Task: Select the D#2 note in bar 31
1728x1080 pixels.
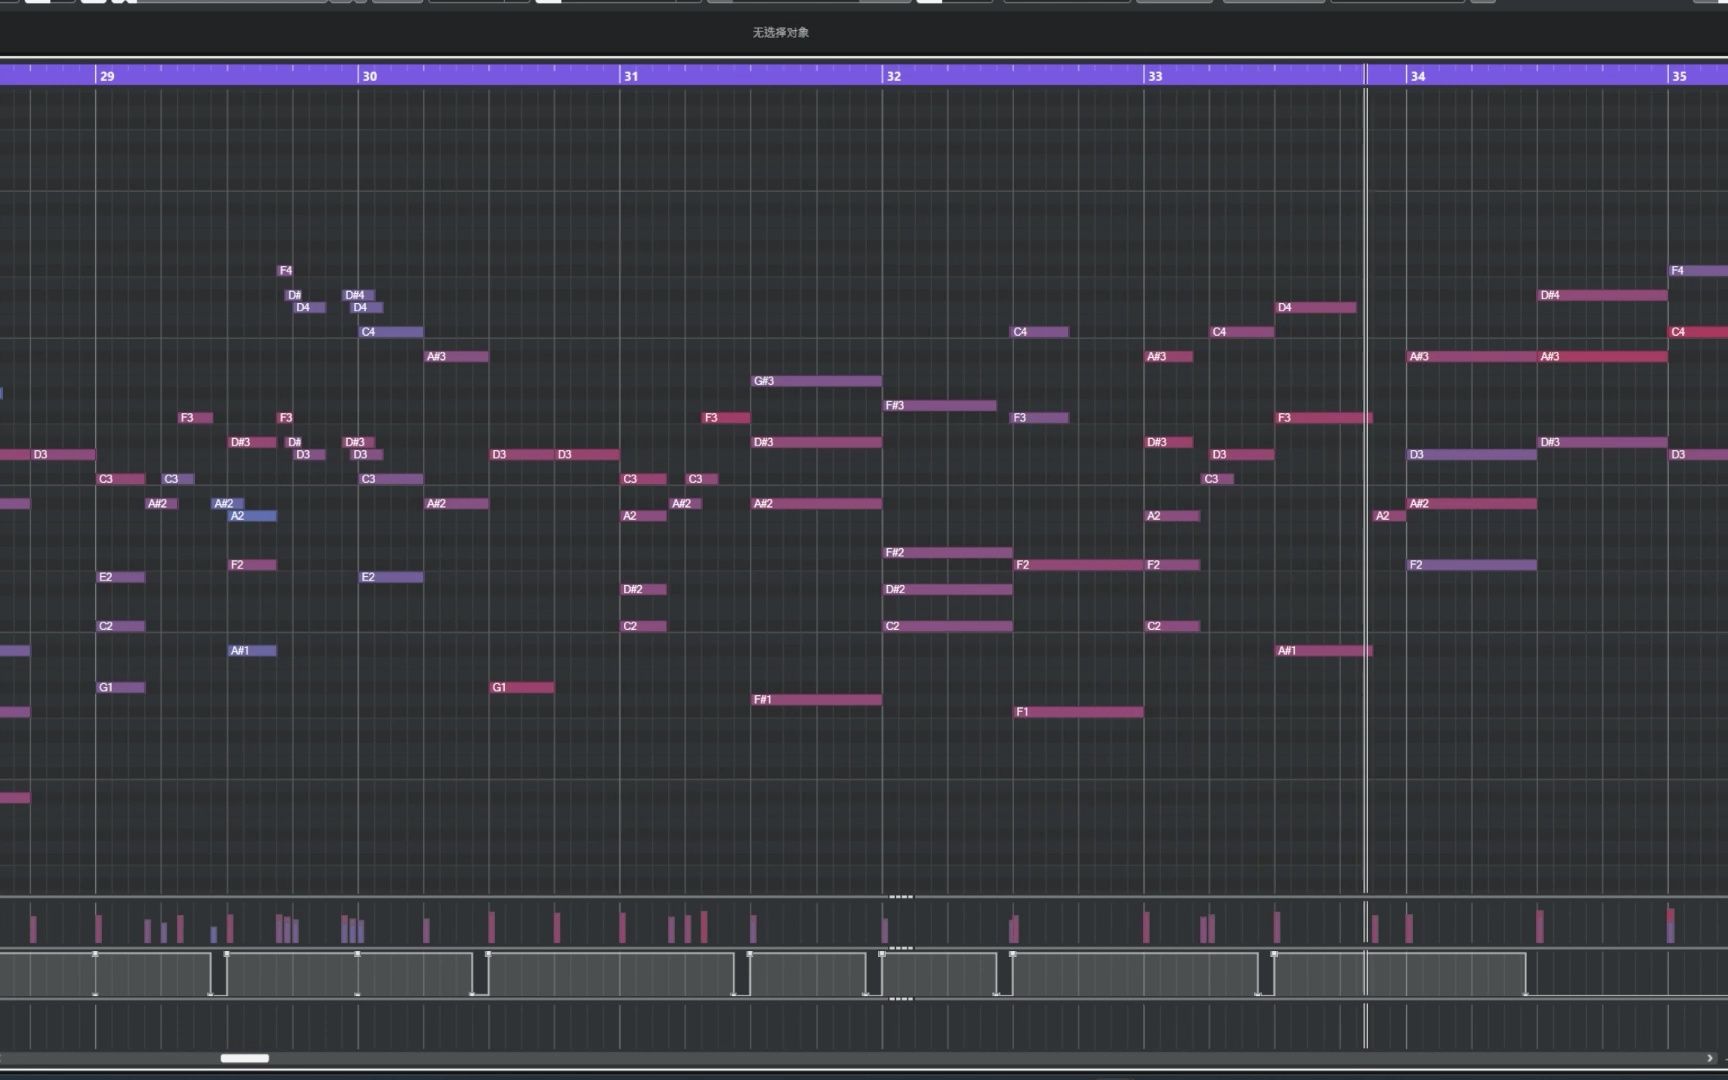Action: [x=643, y=589]
